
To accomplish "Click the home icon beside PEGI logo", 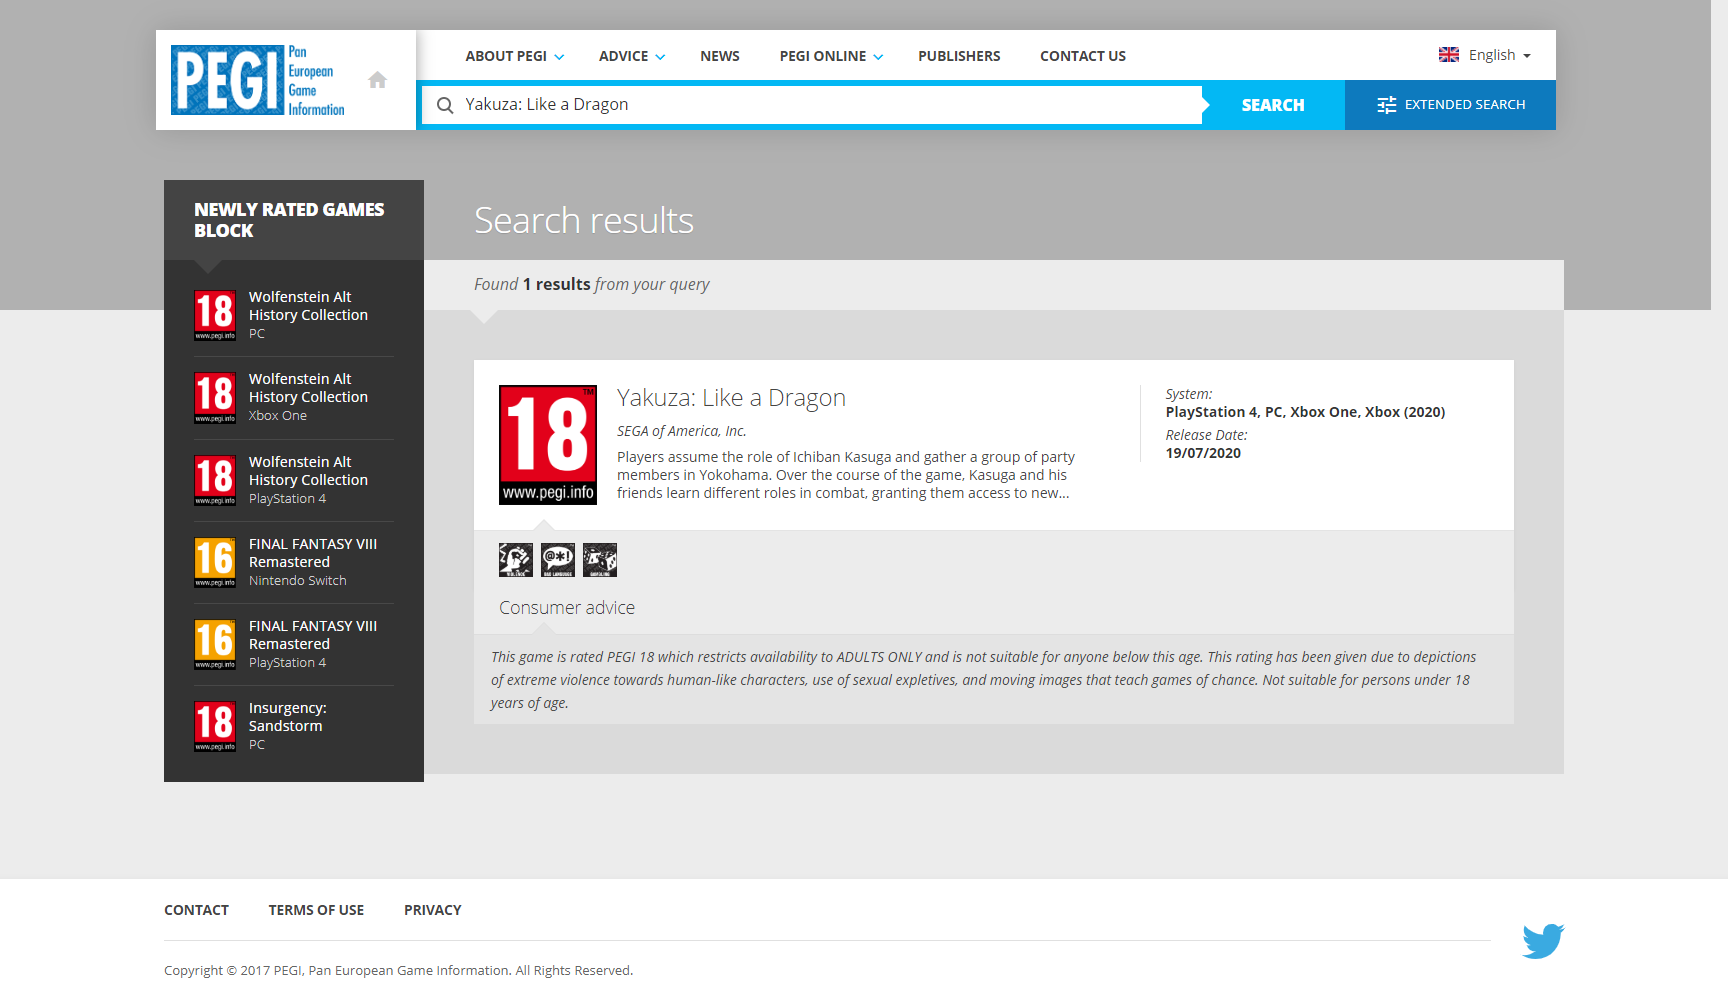I will (377, 80).
